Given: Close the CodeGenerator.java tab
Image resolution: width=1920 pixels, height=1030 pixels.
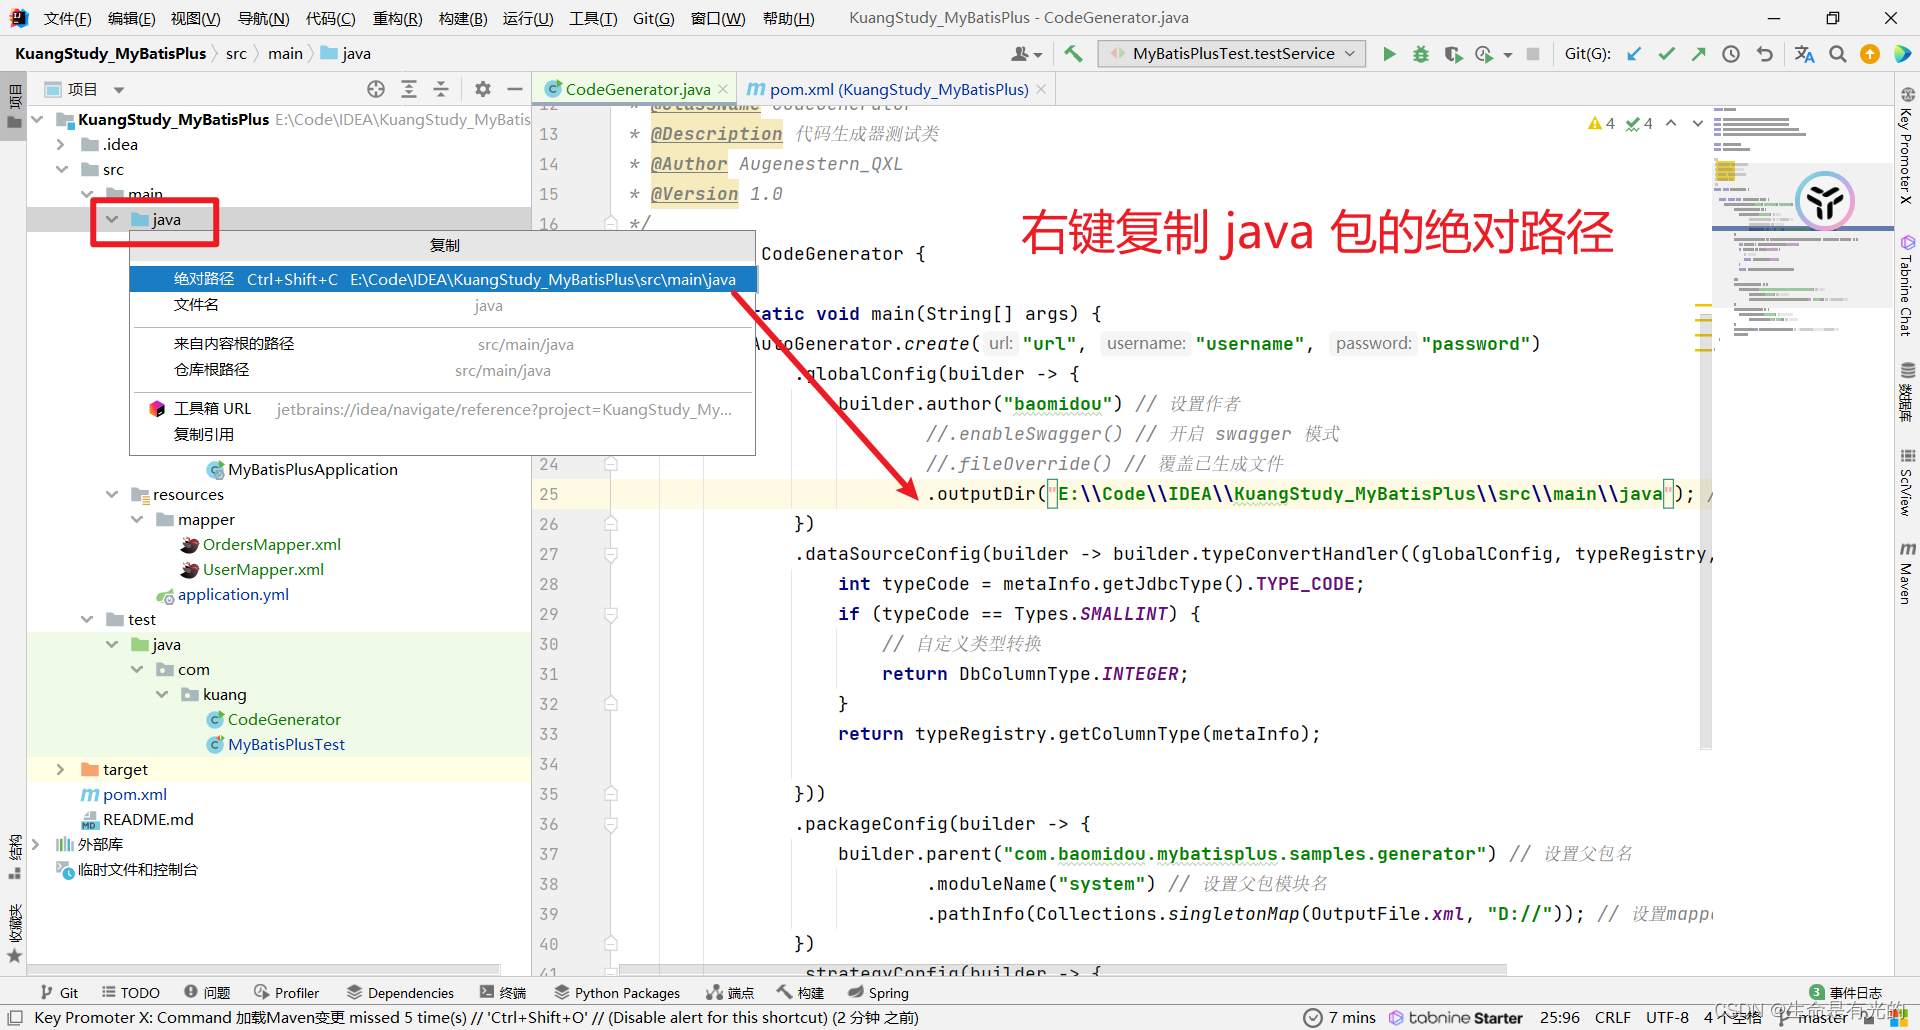Looking at the screenshot, I should click(723, 89).
